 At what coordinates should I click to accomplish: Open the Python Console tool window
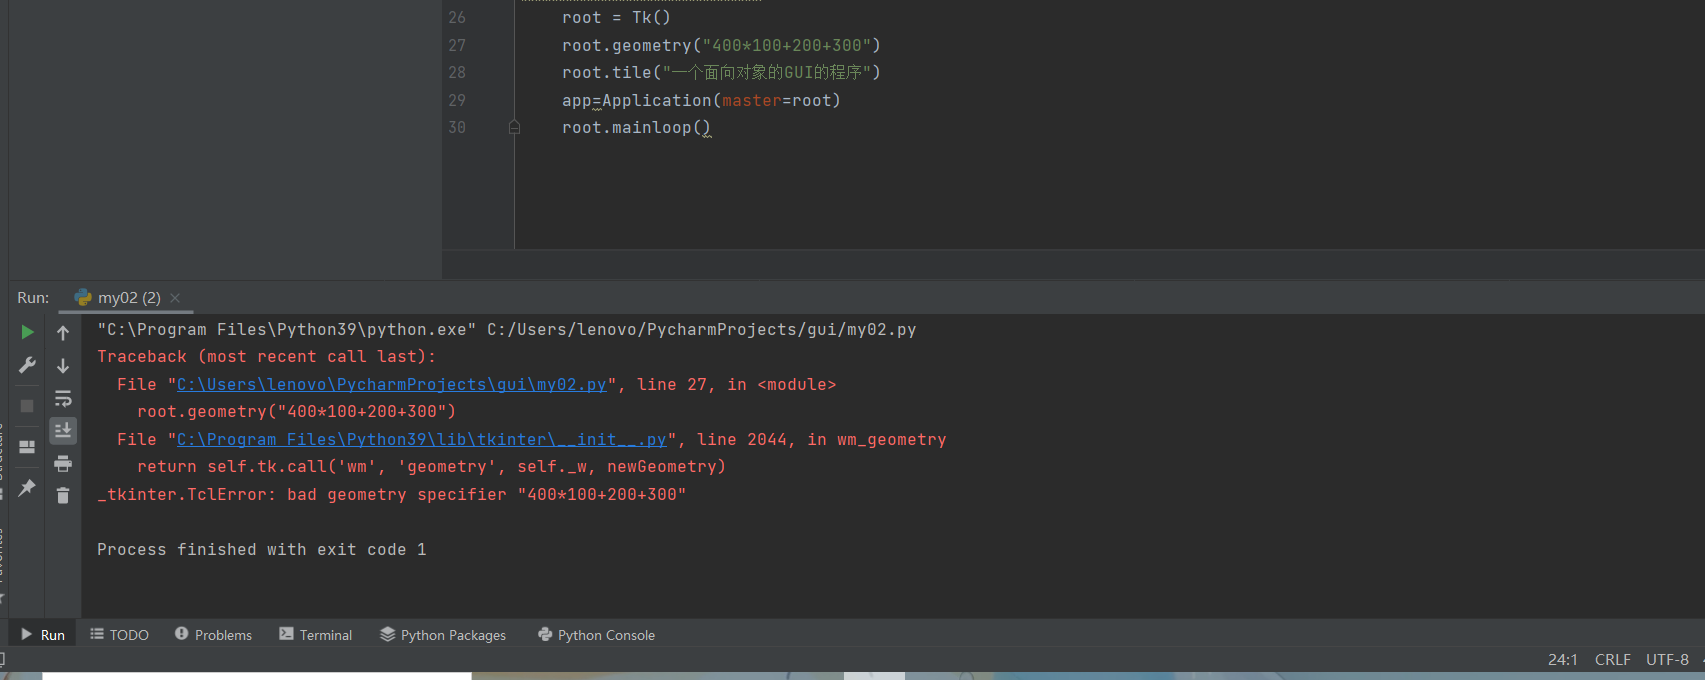click(597, 635)
